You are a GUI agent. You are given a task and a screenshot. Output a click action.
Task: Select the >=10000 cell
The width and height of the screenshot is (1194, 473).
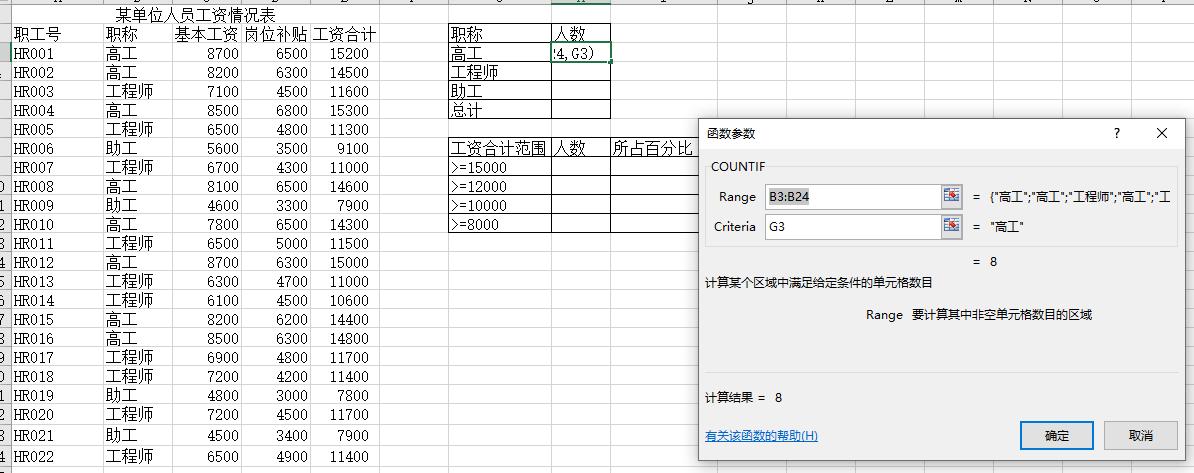point(500,205)
